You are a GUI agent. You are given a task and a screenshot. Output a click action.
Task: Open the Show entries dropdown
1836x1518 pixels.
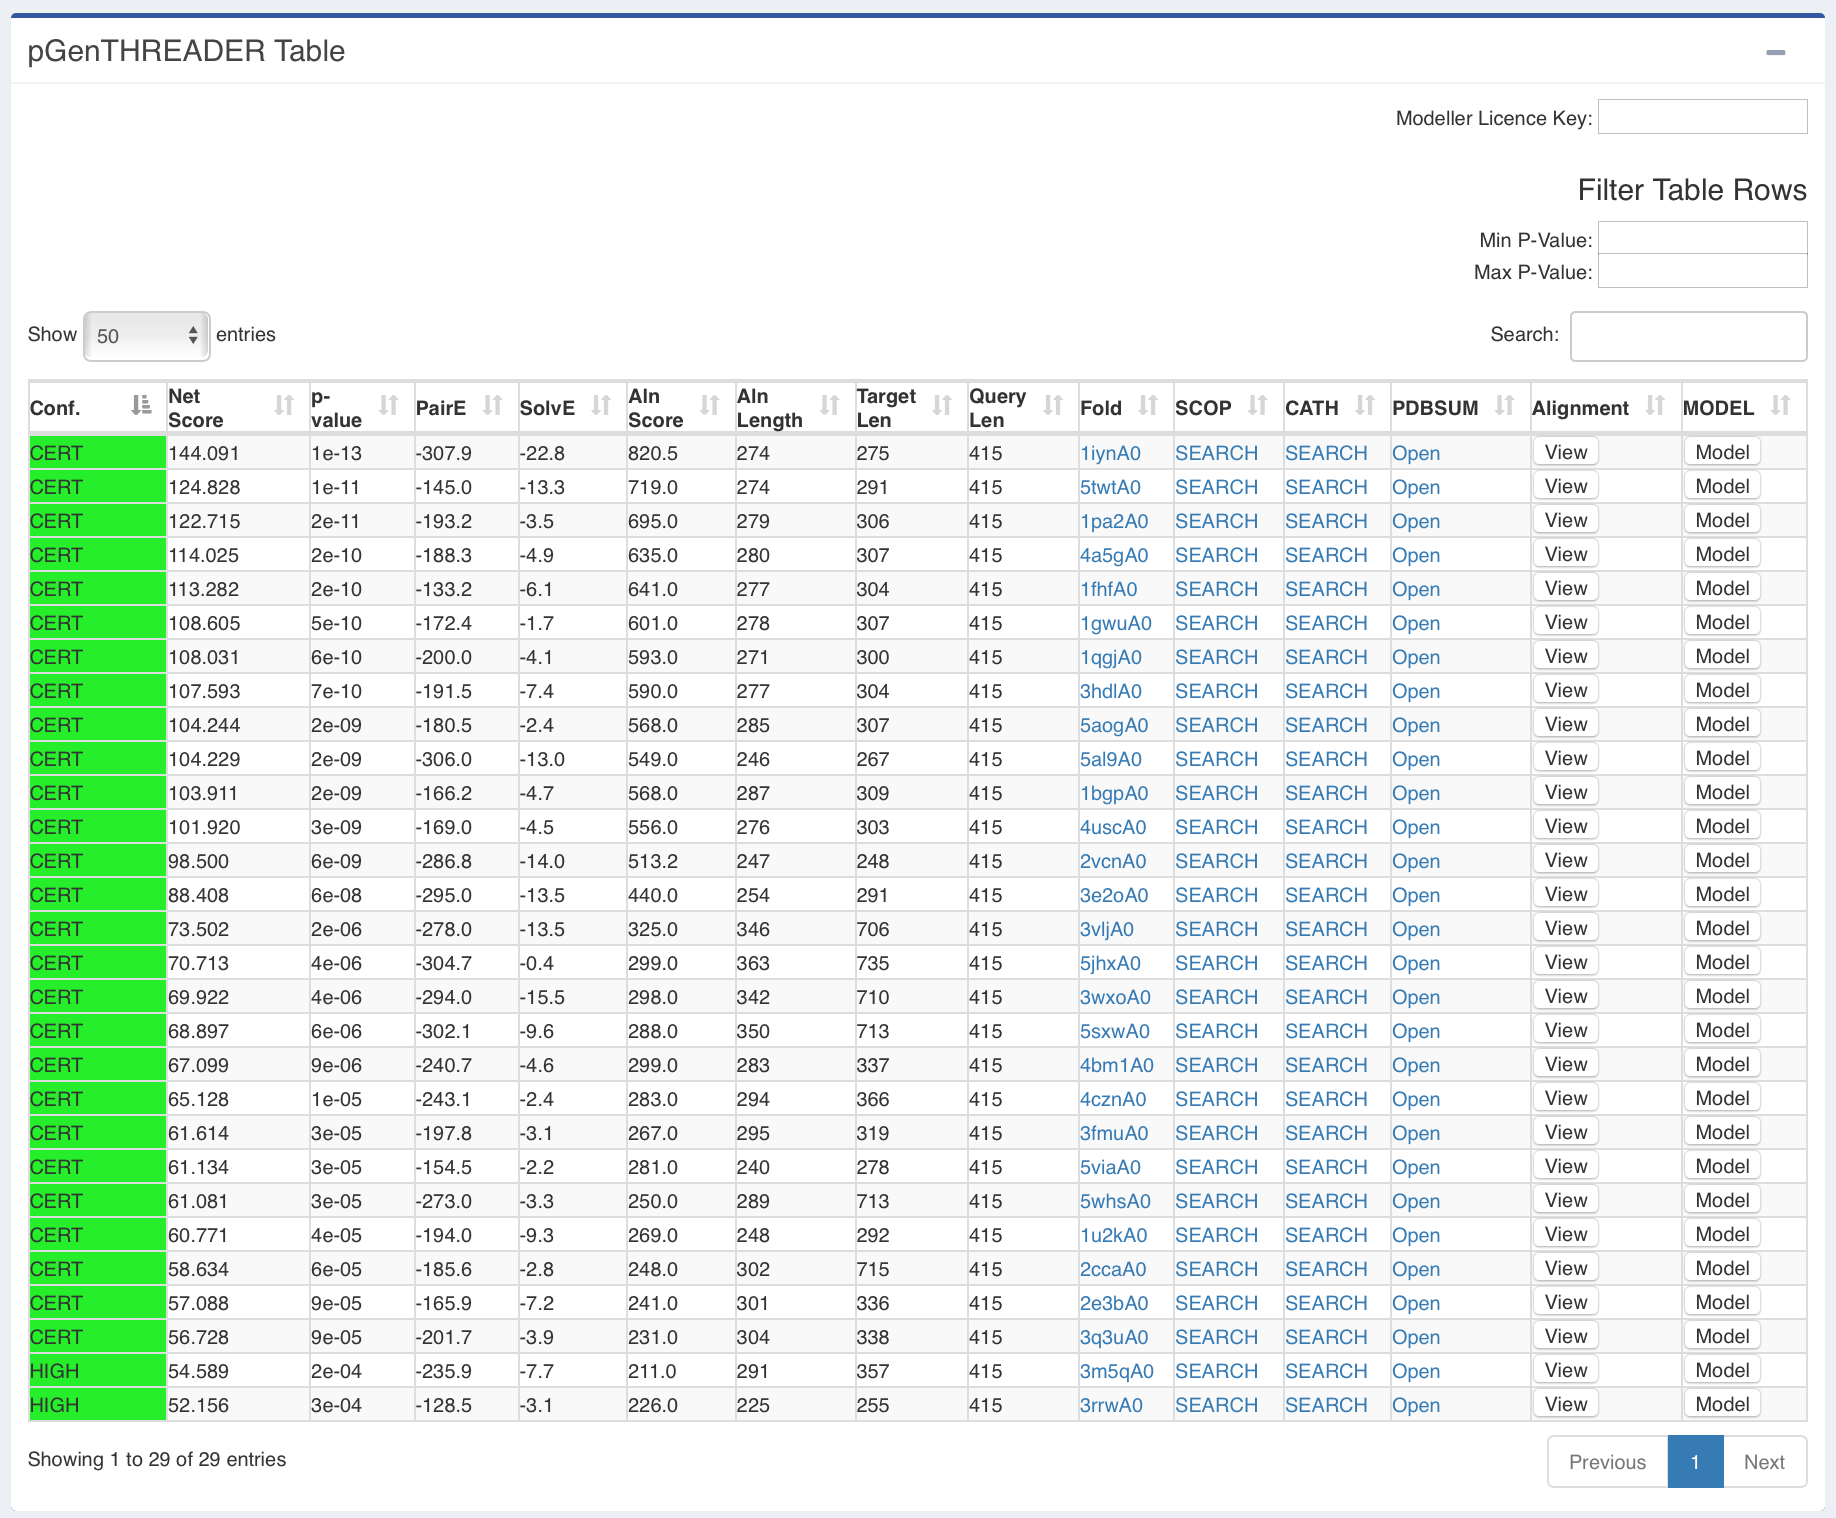tap(146, 336)
